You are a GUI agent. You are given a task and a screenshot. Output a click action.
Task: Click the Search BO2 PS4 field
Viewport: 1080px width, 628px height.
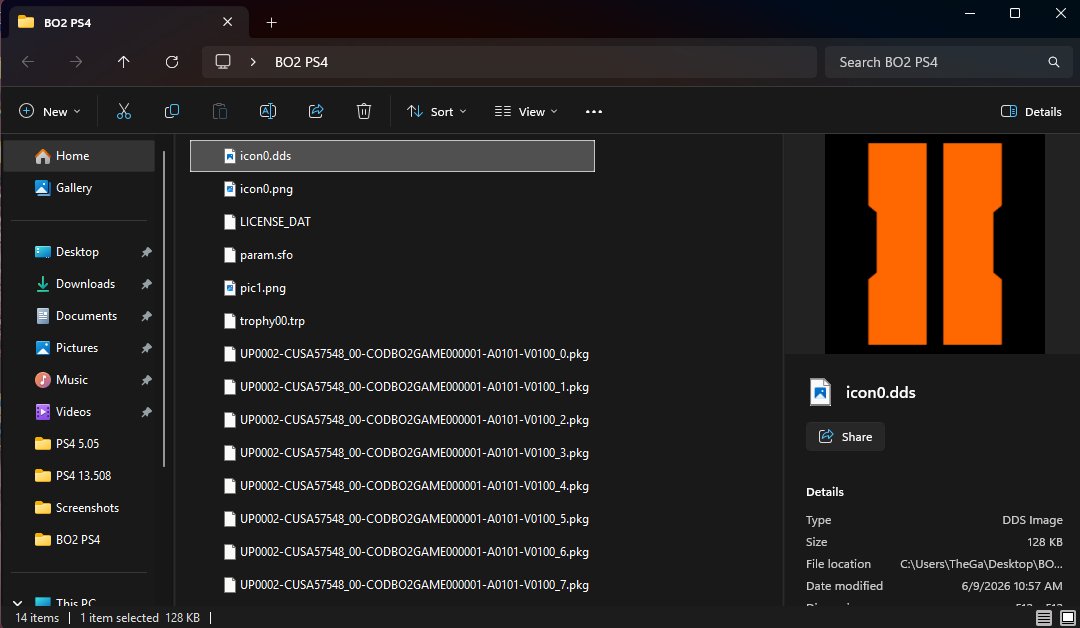point(948,62)
